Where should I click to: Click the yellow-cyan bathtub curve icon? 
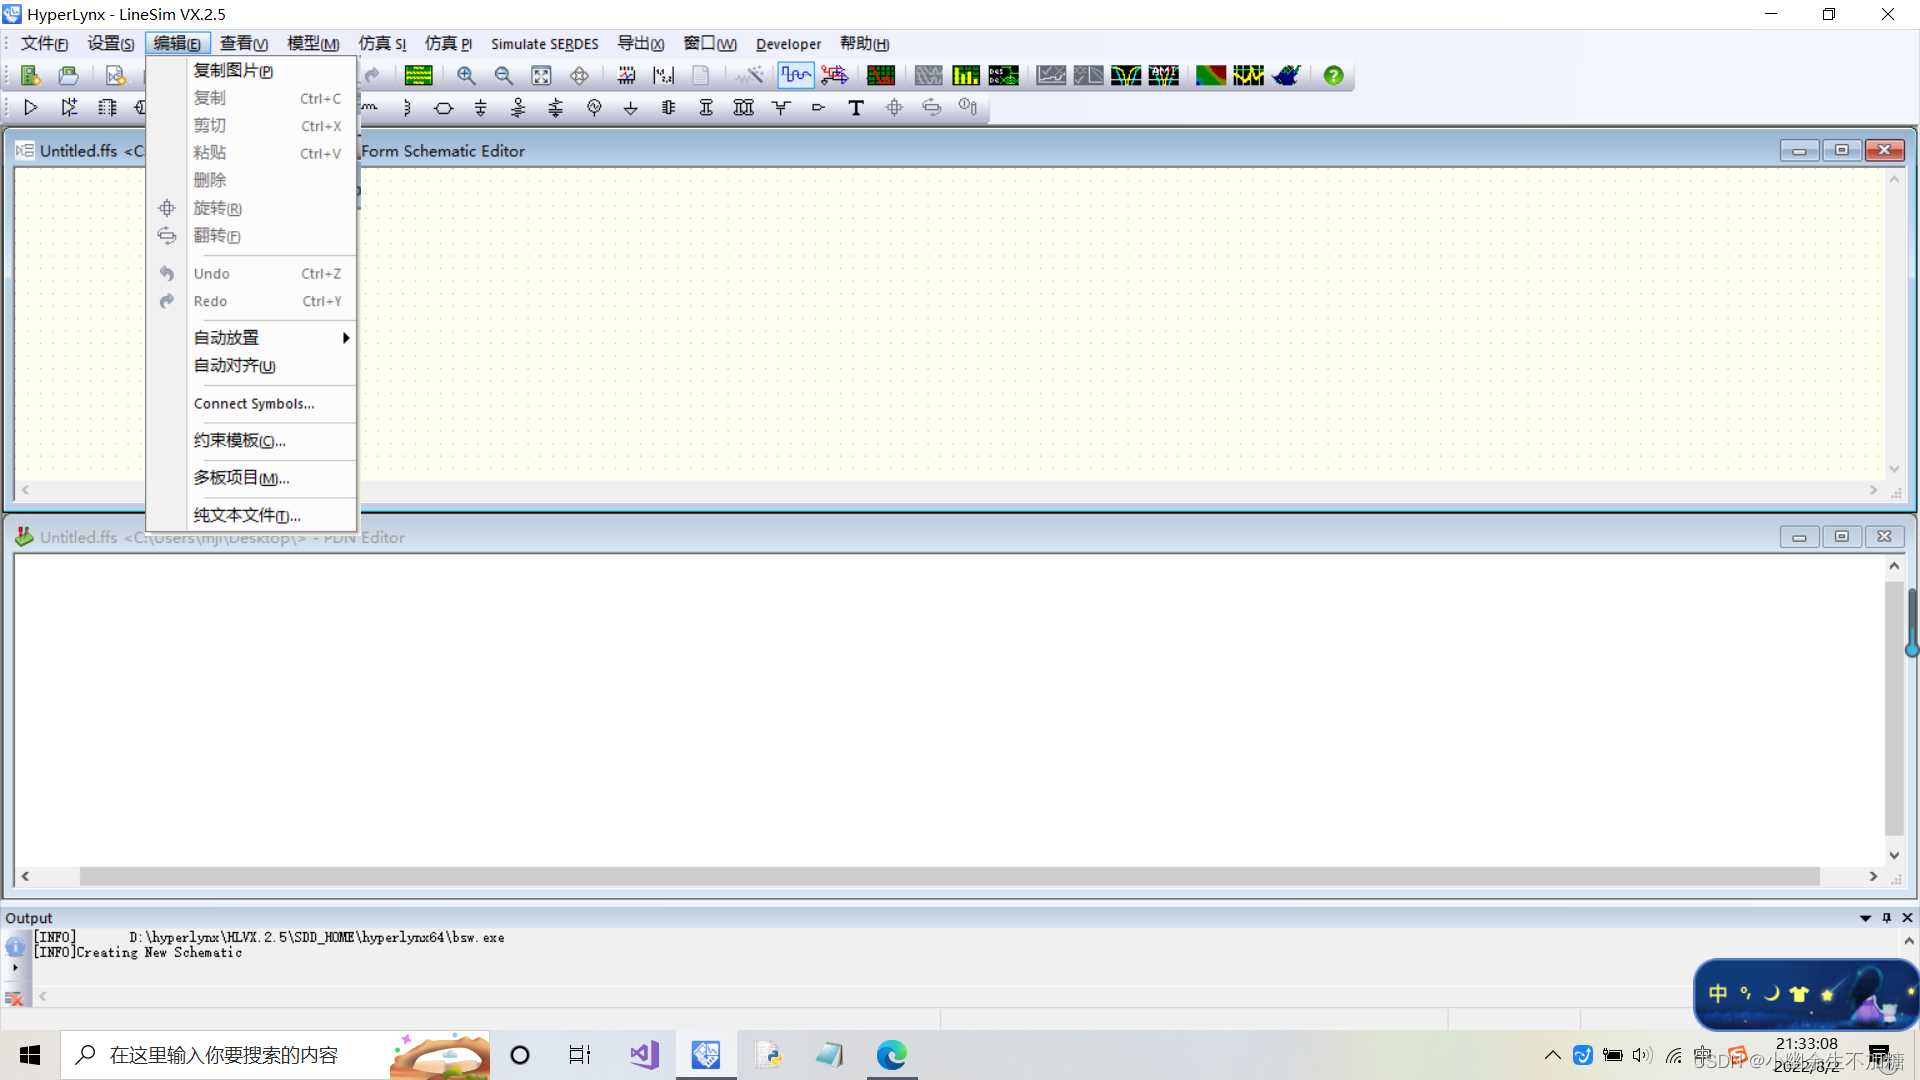tap(1126, 75)
